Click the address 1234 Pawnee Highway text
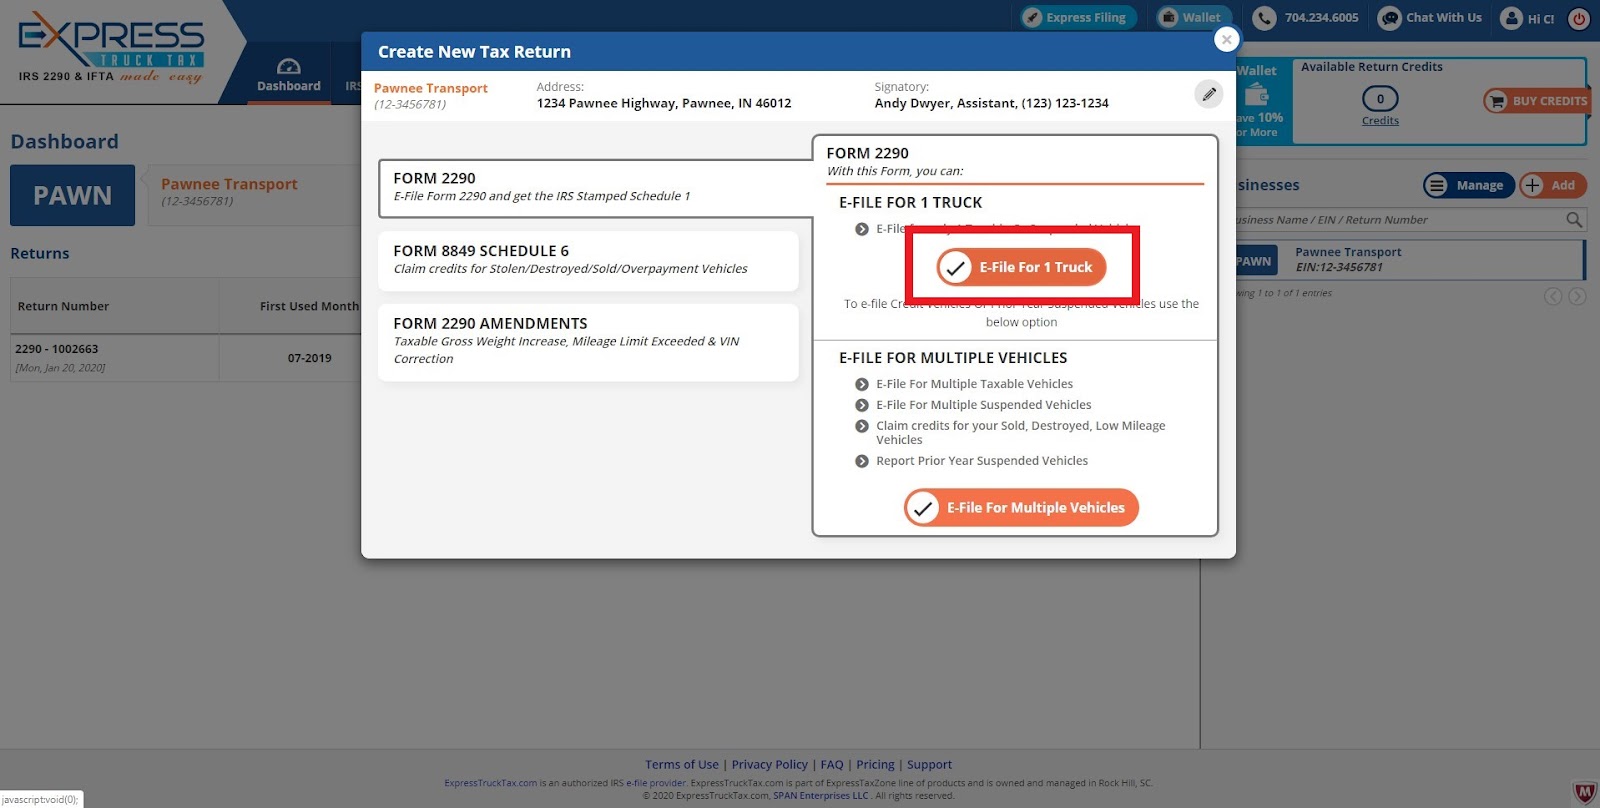The height and width of the screenshot is (808, 1600). [664, 103]
